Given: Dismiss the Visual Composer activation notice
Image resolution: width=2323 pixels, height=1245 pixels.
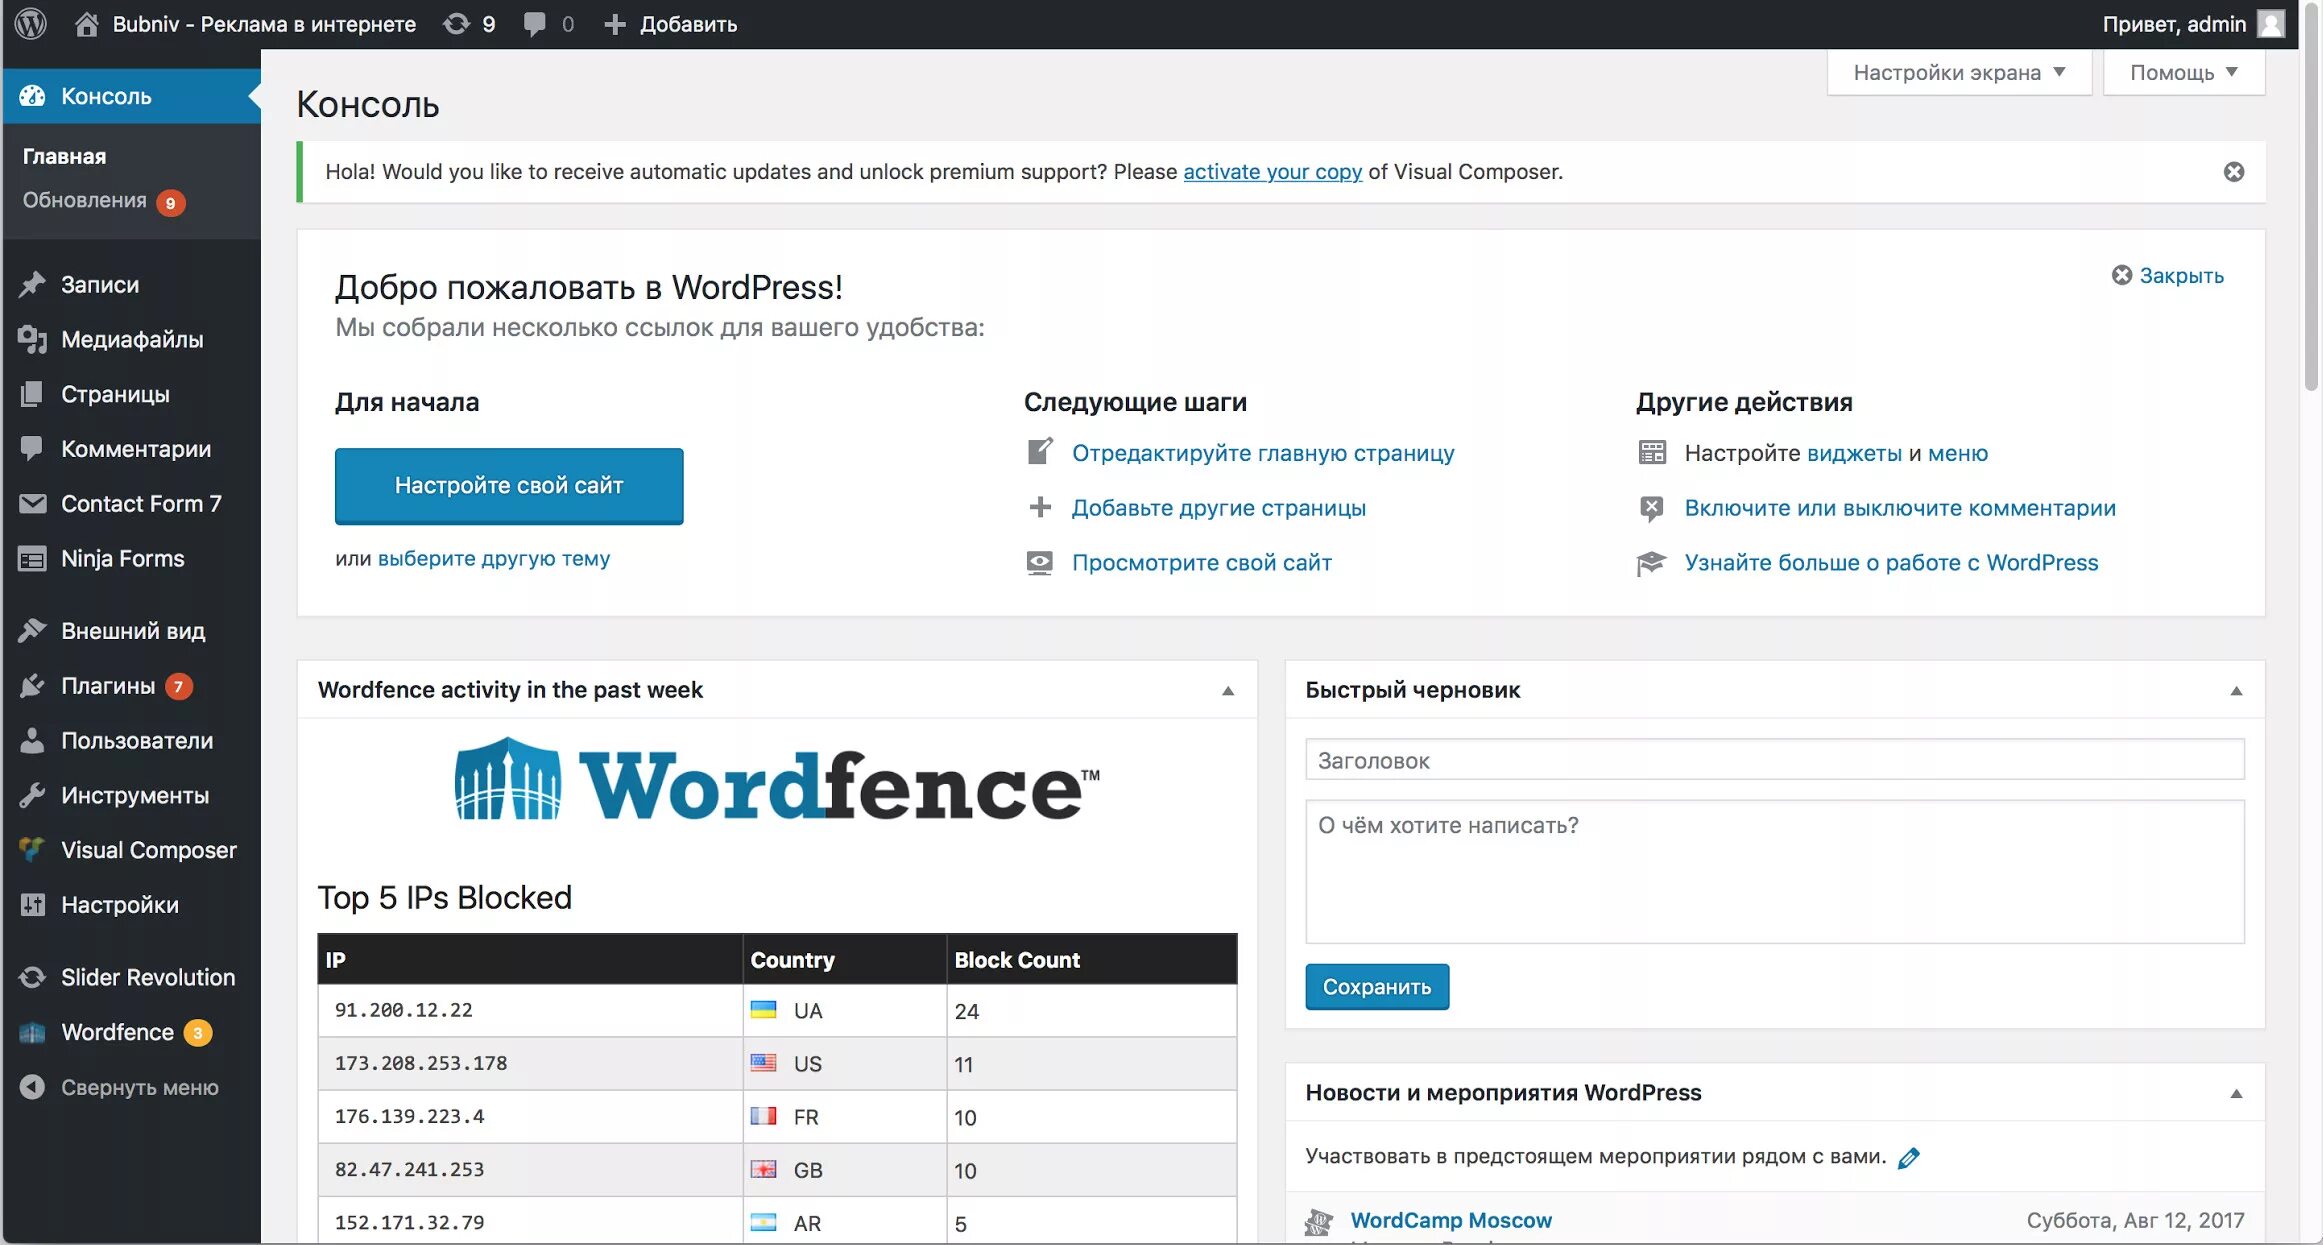Looking at the screenshot, I should pos(2233,172).
